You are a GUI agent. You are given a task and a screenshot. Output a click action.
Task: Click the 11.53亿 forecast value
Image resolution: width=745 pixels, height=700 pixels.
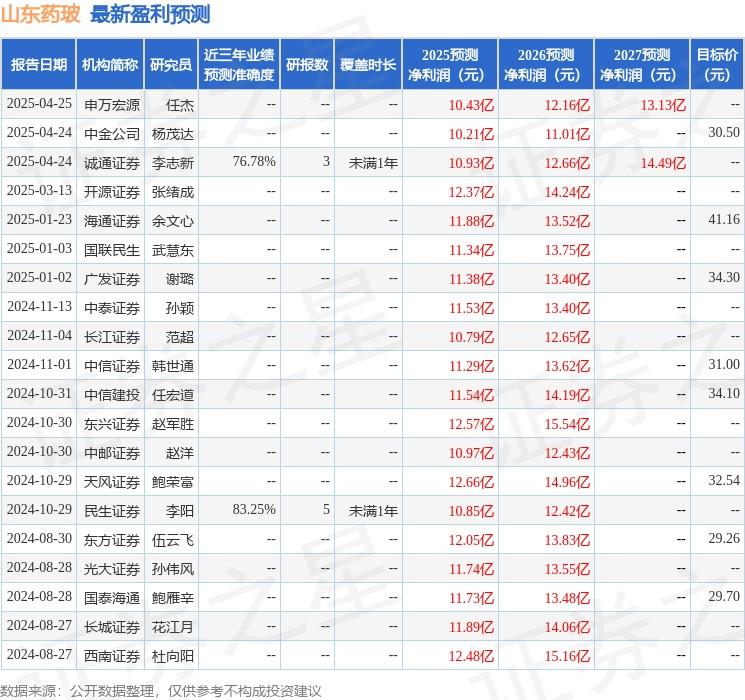coord(471,307)
